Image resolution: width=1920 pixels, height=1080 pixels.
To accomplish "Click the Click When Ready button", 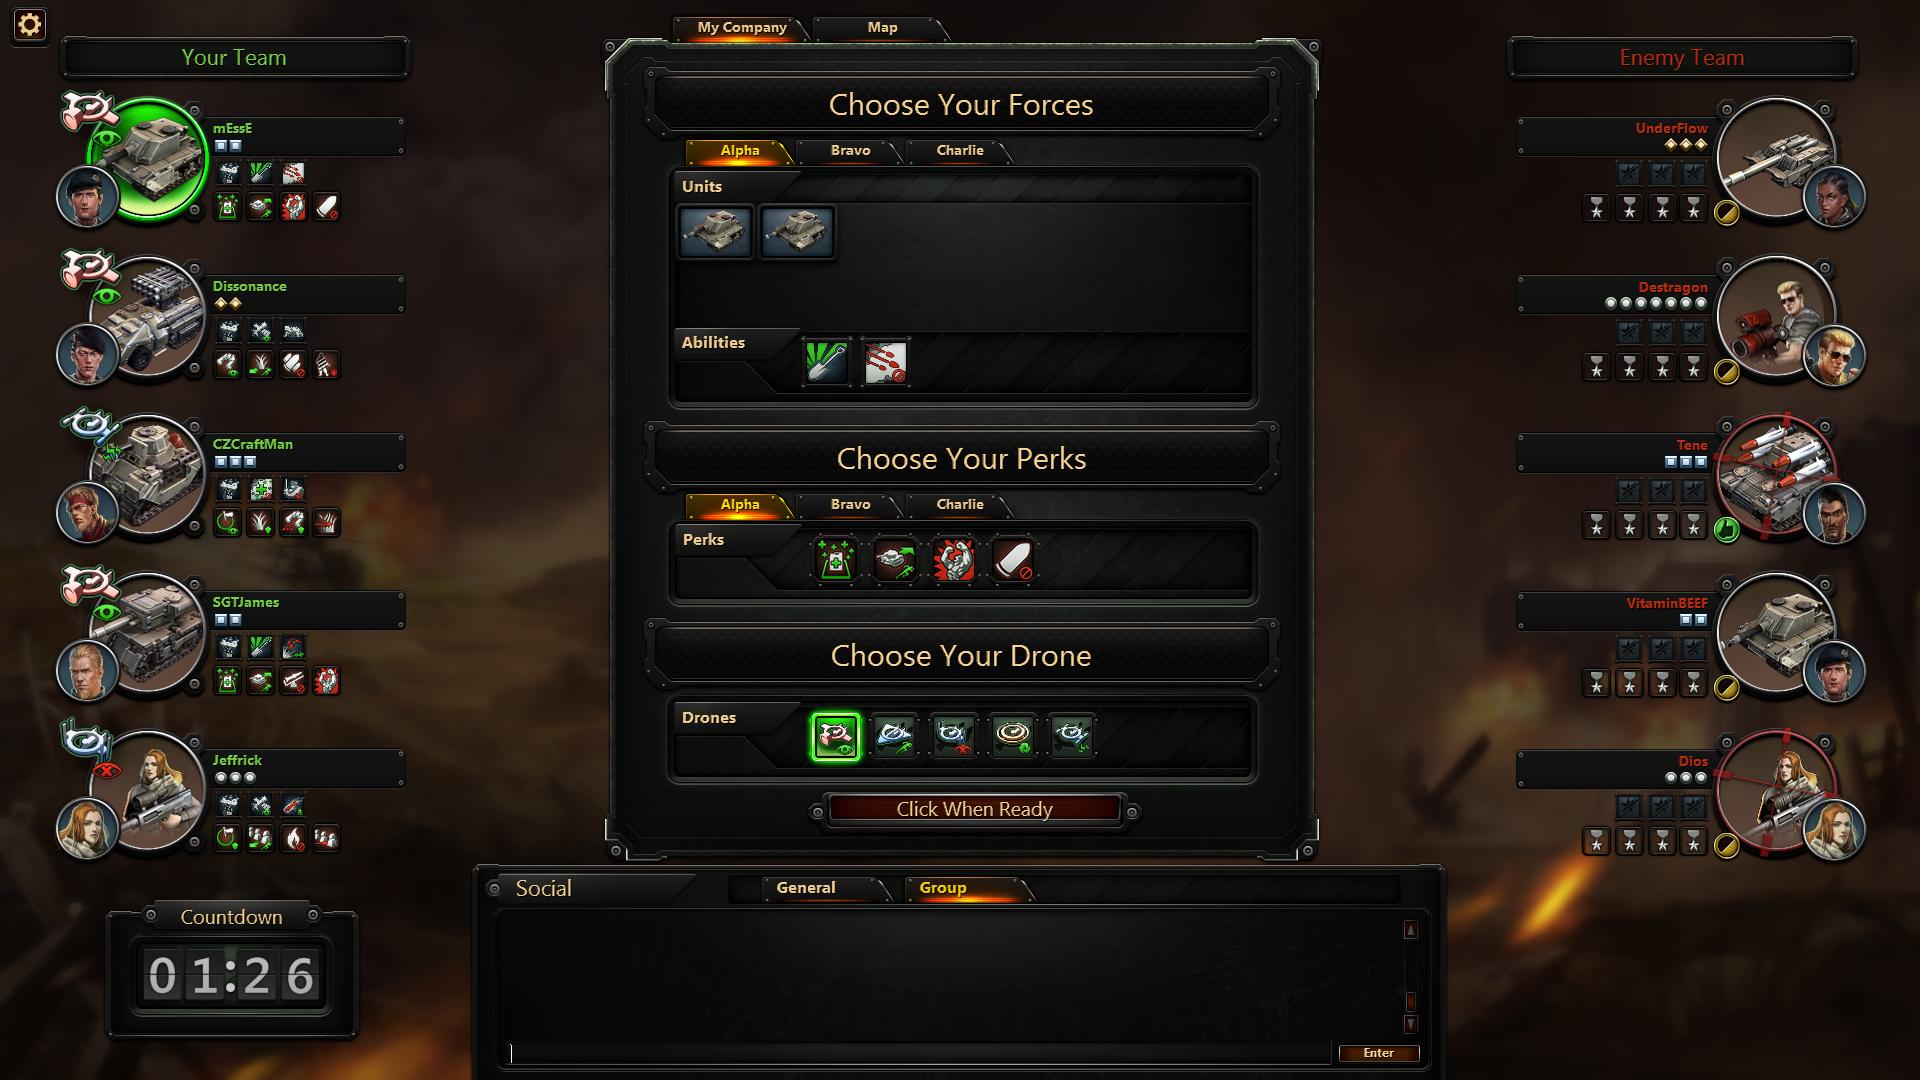I will coord(974,809).
